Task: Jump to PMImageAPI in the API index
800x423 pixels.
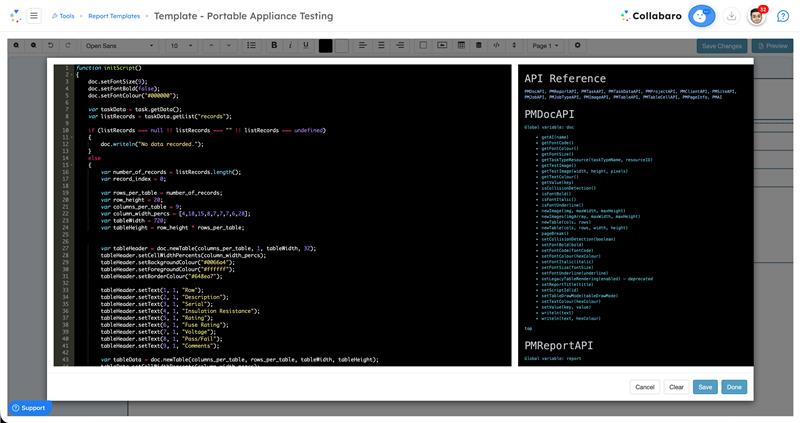Action: pyautogui.click(x=597, y=97)
